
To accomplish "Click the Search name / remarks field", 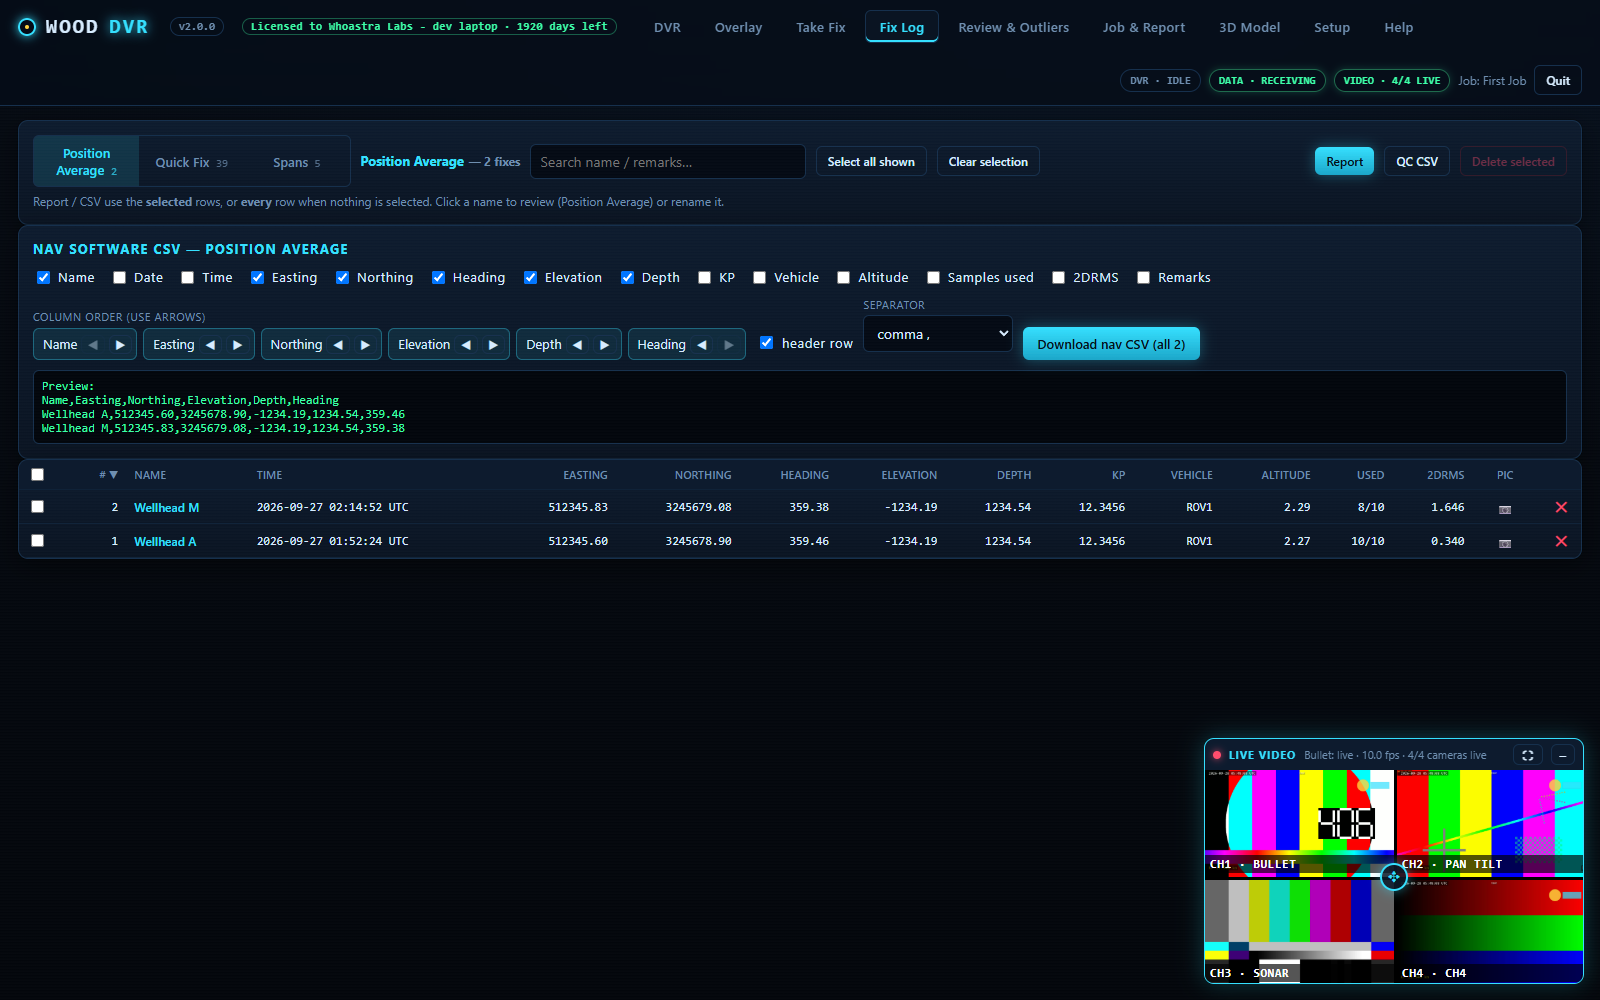I will (x=667, y=162).
